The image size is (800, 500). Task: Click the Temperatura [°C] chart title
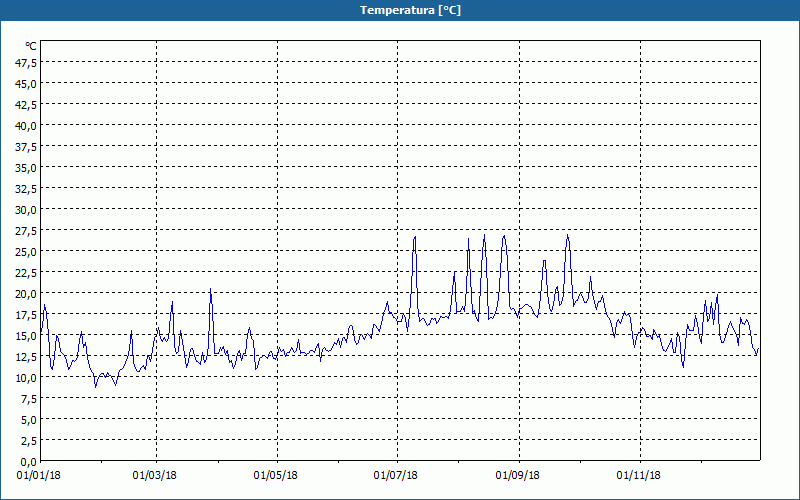[x=410, y=10]
